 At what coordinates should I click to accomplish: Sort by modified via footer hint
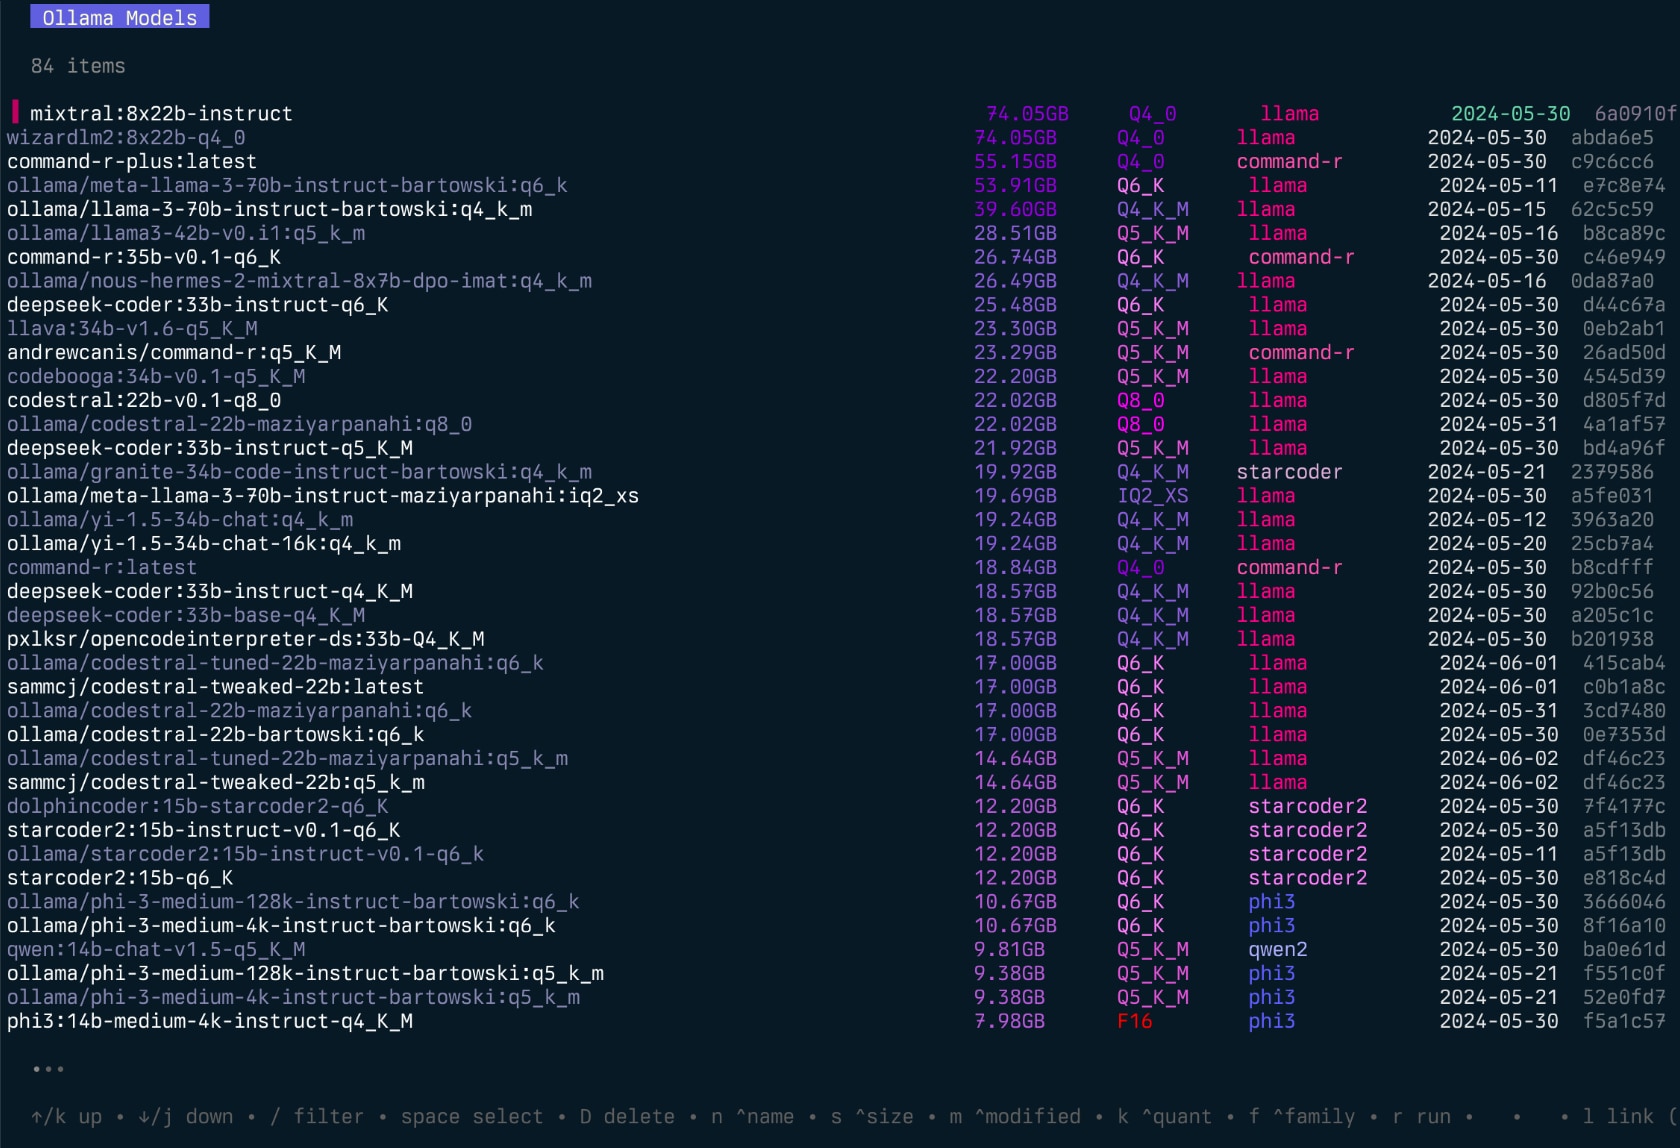click(1014, 1117)
